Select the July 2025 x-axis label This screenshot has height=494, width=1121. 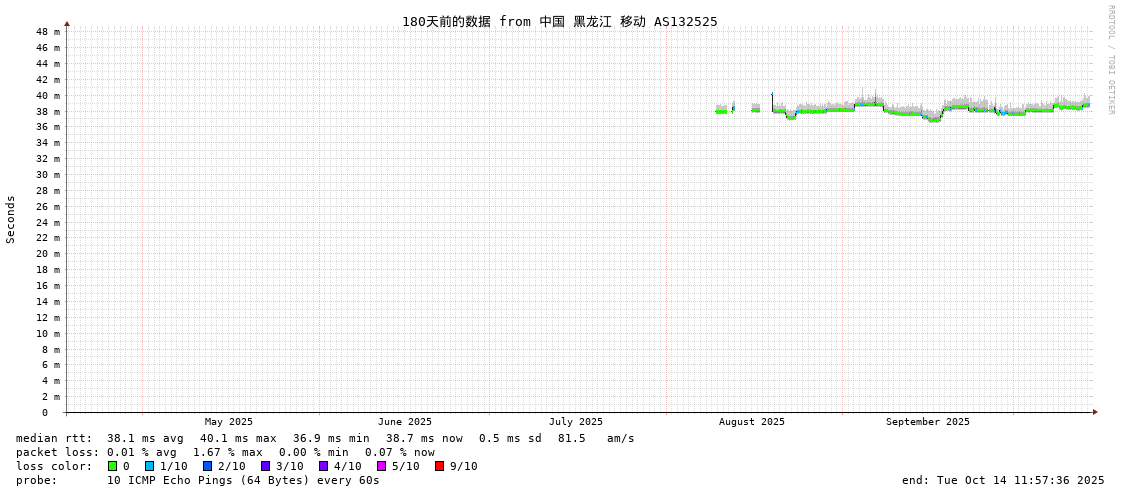click(x=576, y=422)
